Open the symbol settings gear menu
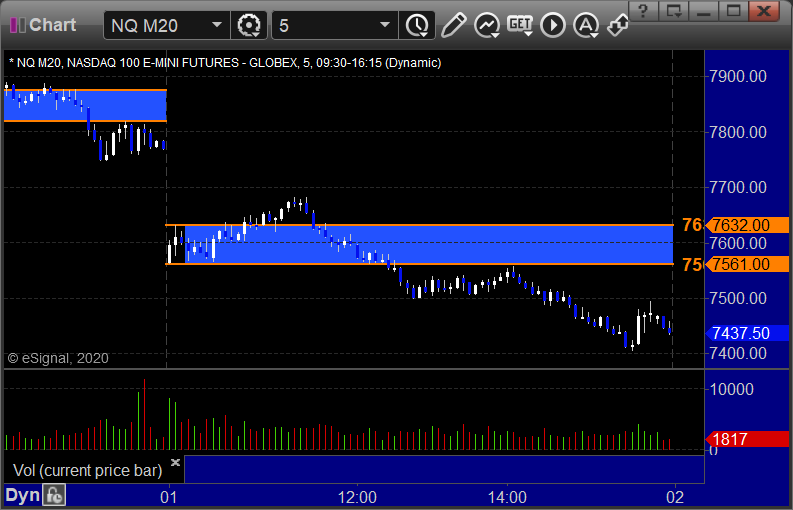Viewport: 793px width, 510px height. pos(248,25)
